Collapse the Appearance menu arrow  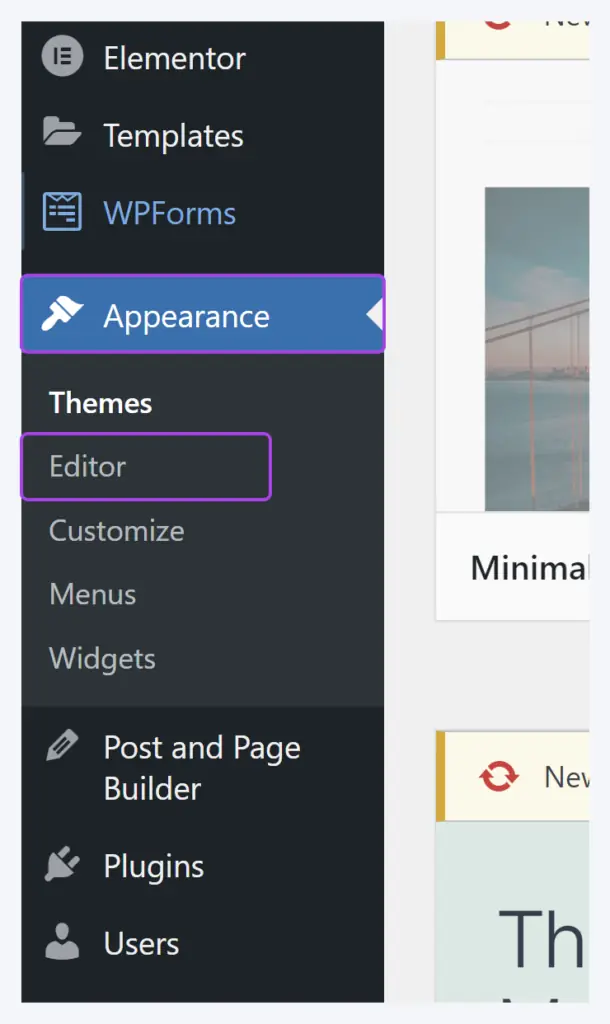(375, 315)
